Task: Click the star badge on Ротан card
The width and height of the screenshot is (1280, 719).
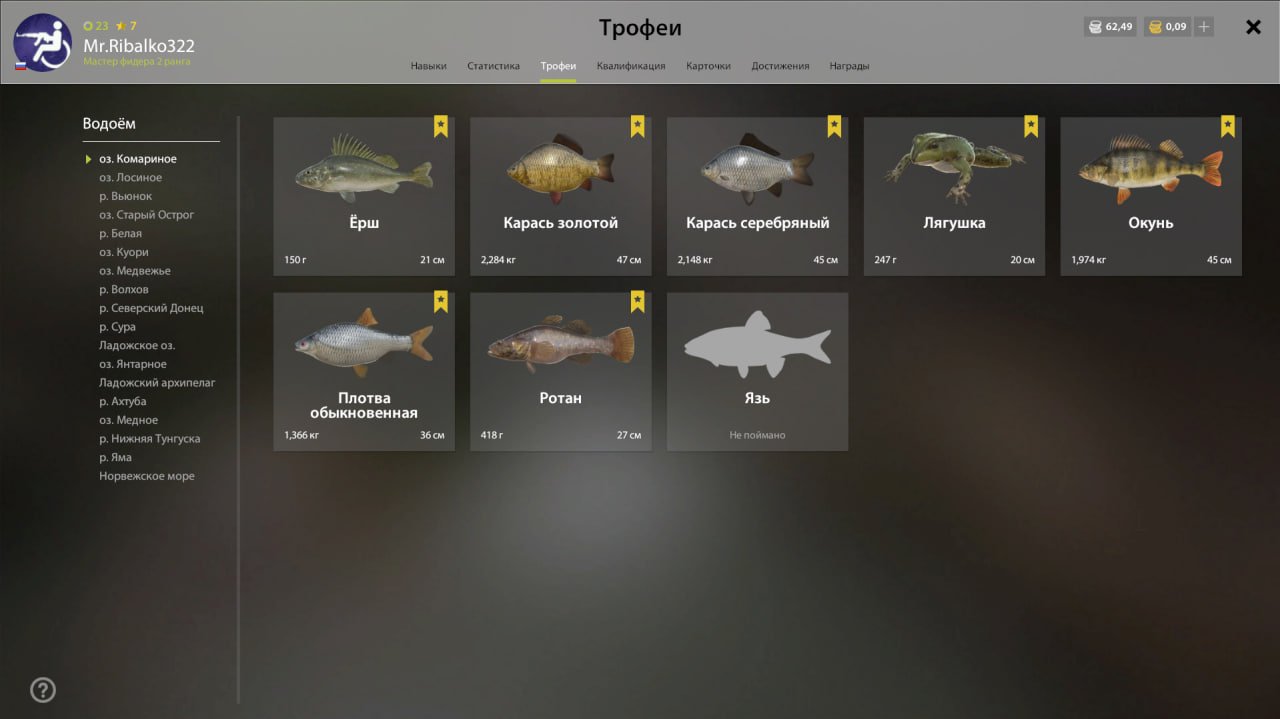Action: coord(638,302)
